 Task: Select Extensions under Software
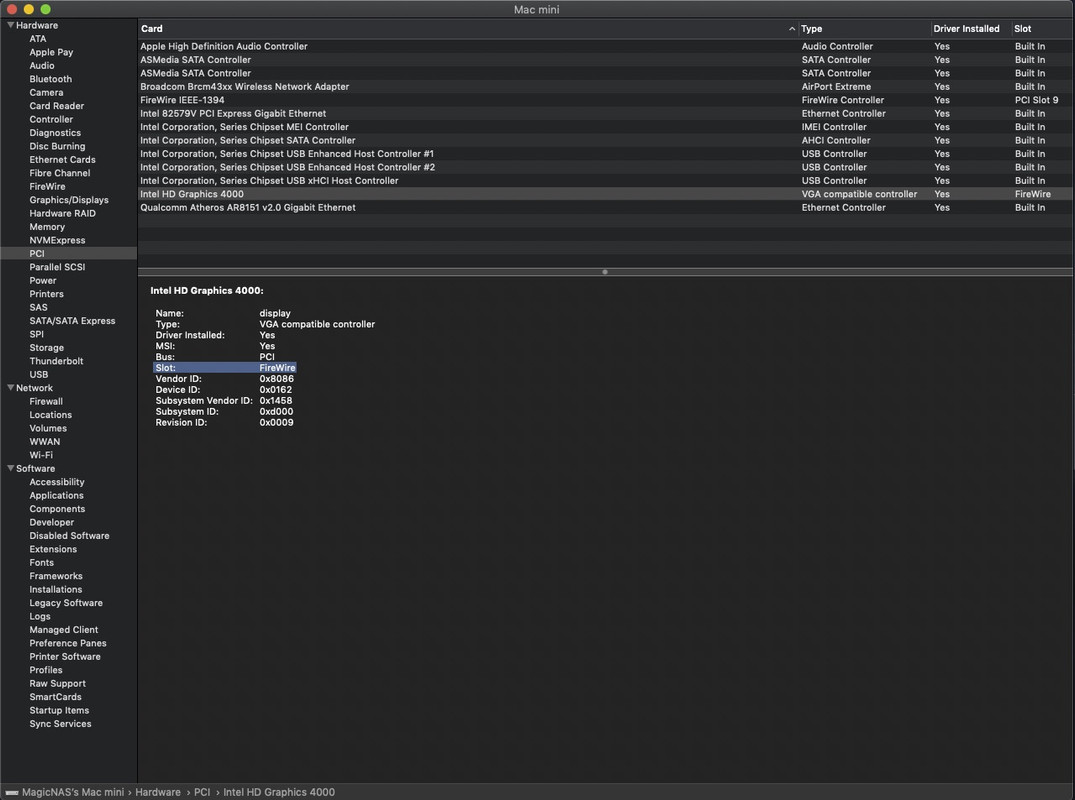point(53,549)
